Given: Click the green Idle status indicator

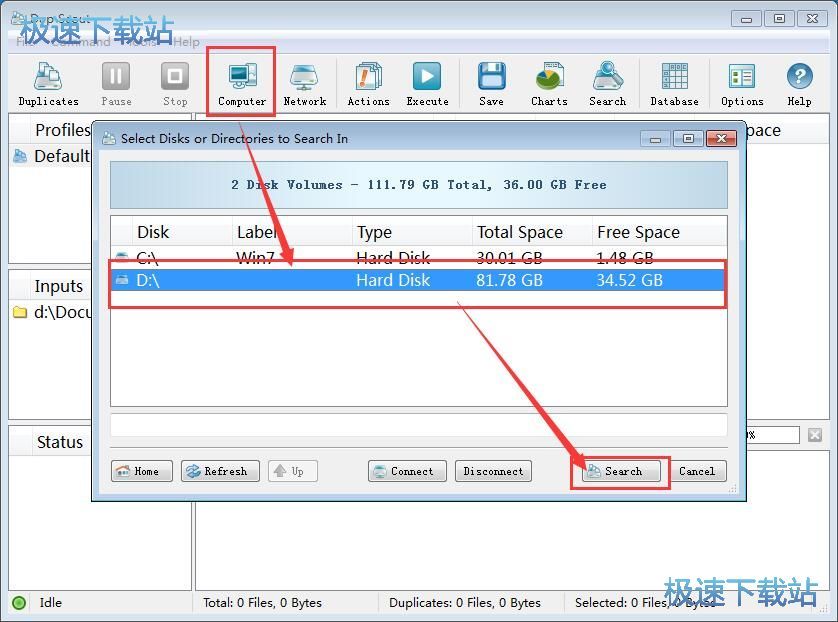Looking at the screenshot, I should 19,603.
